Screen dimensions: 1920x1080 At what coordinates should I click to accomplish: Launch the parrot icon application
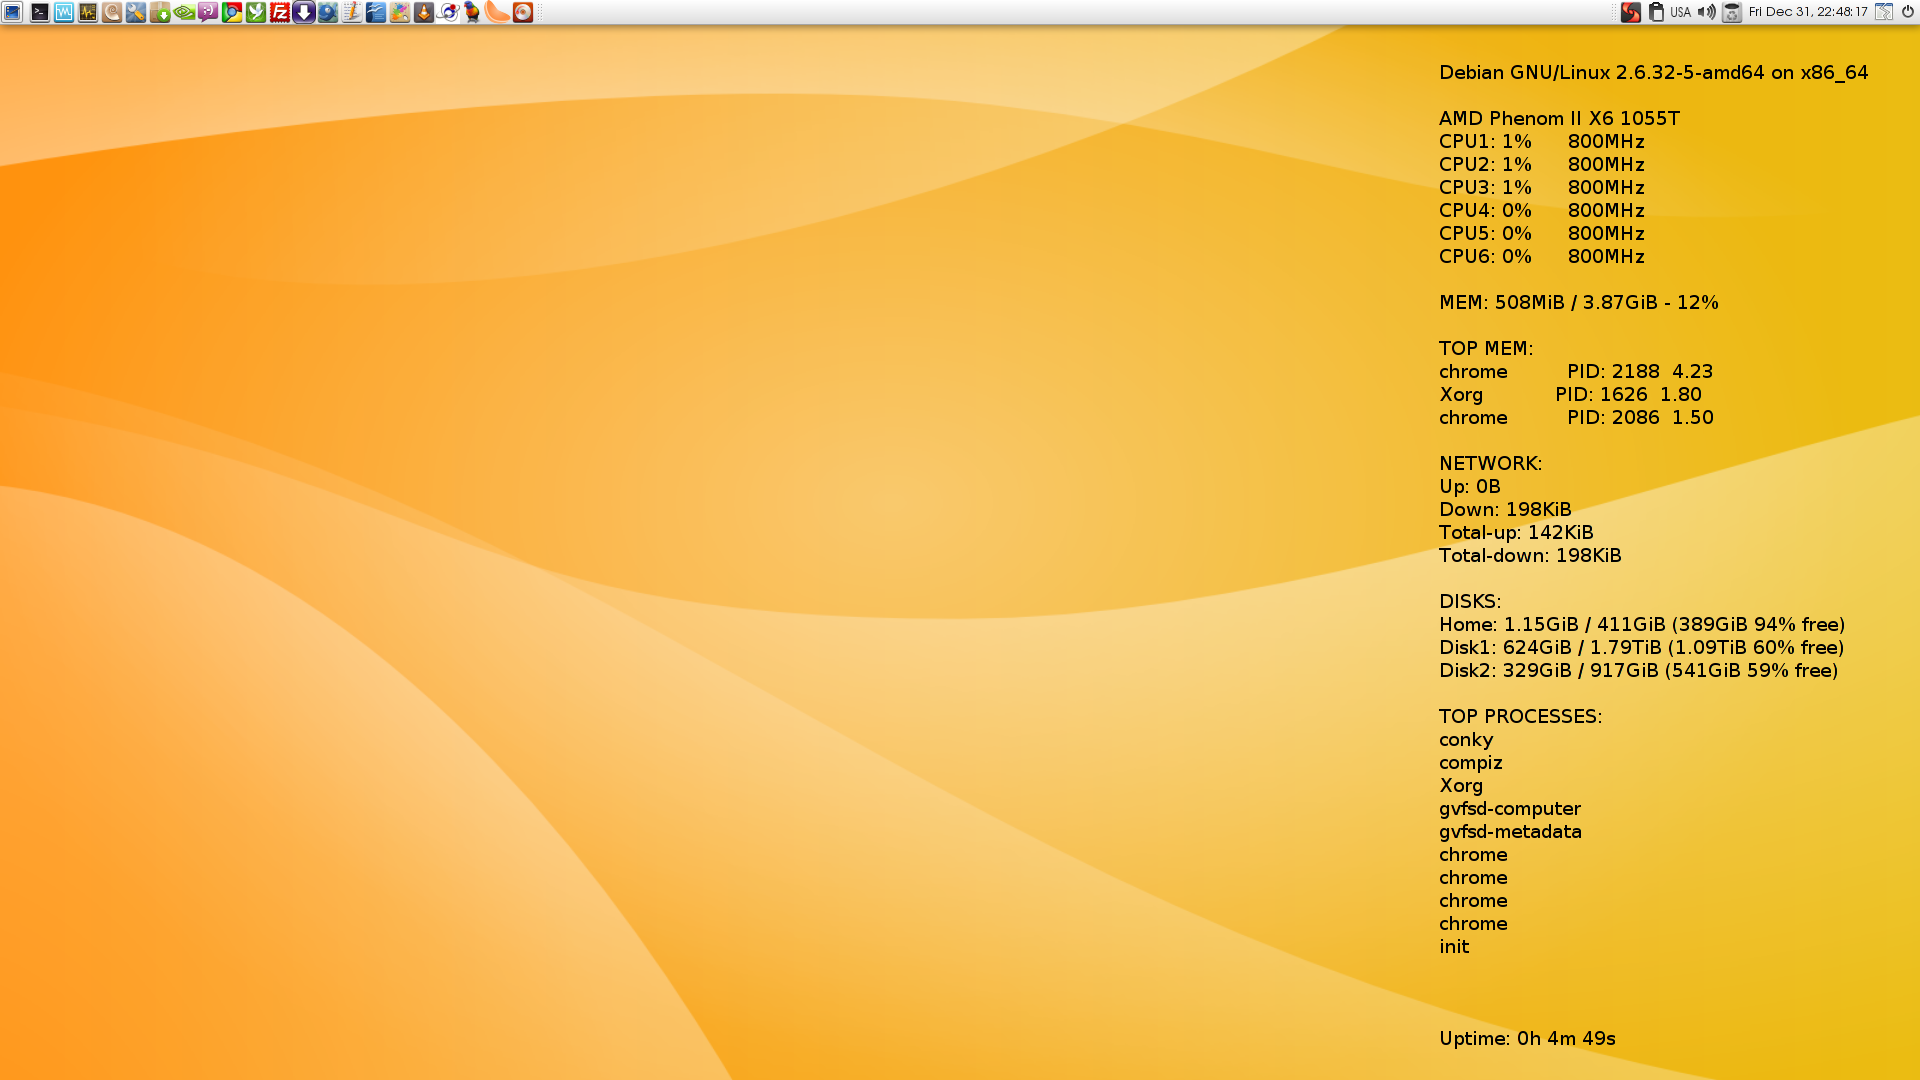(x=472, y=12)
